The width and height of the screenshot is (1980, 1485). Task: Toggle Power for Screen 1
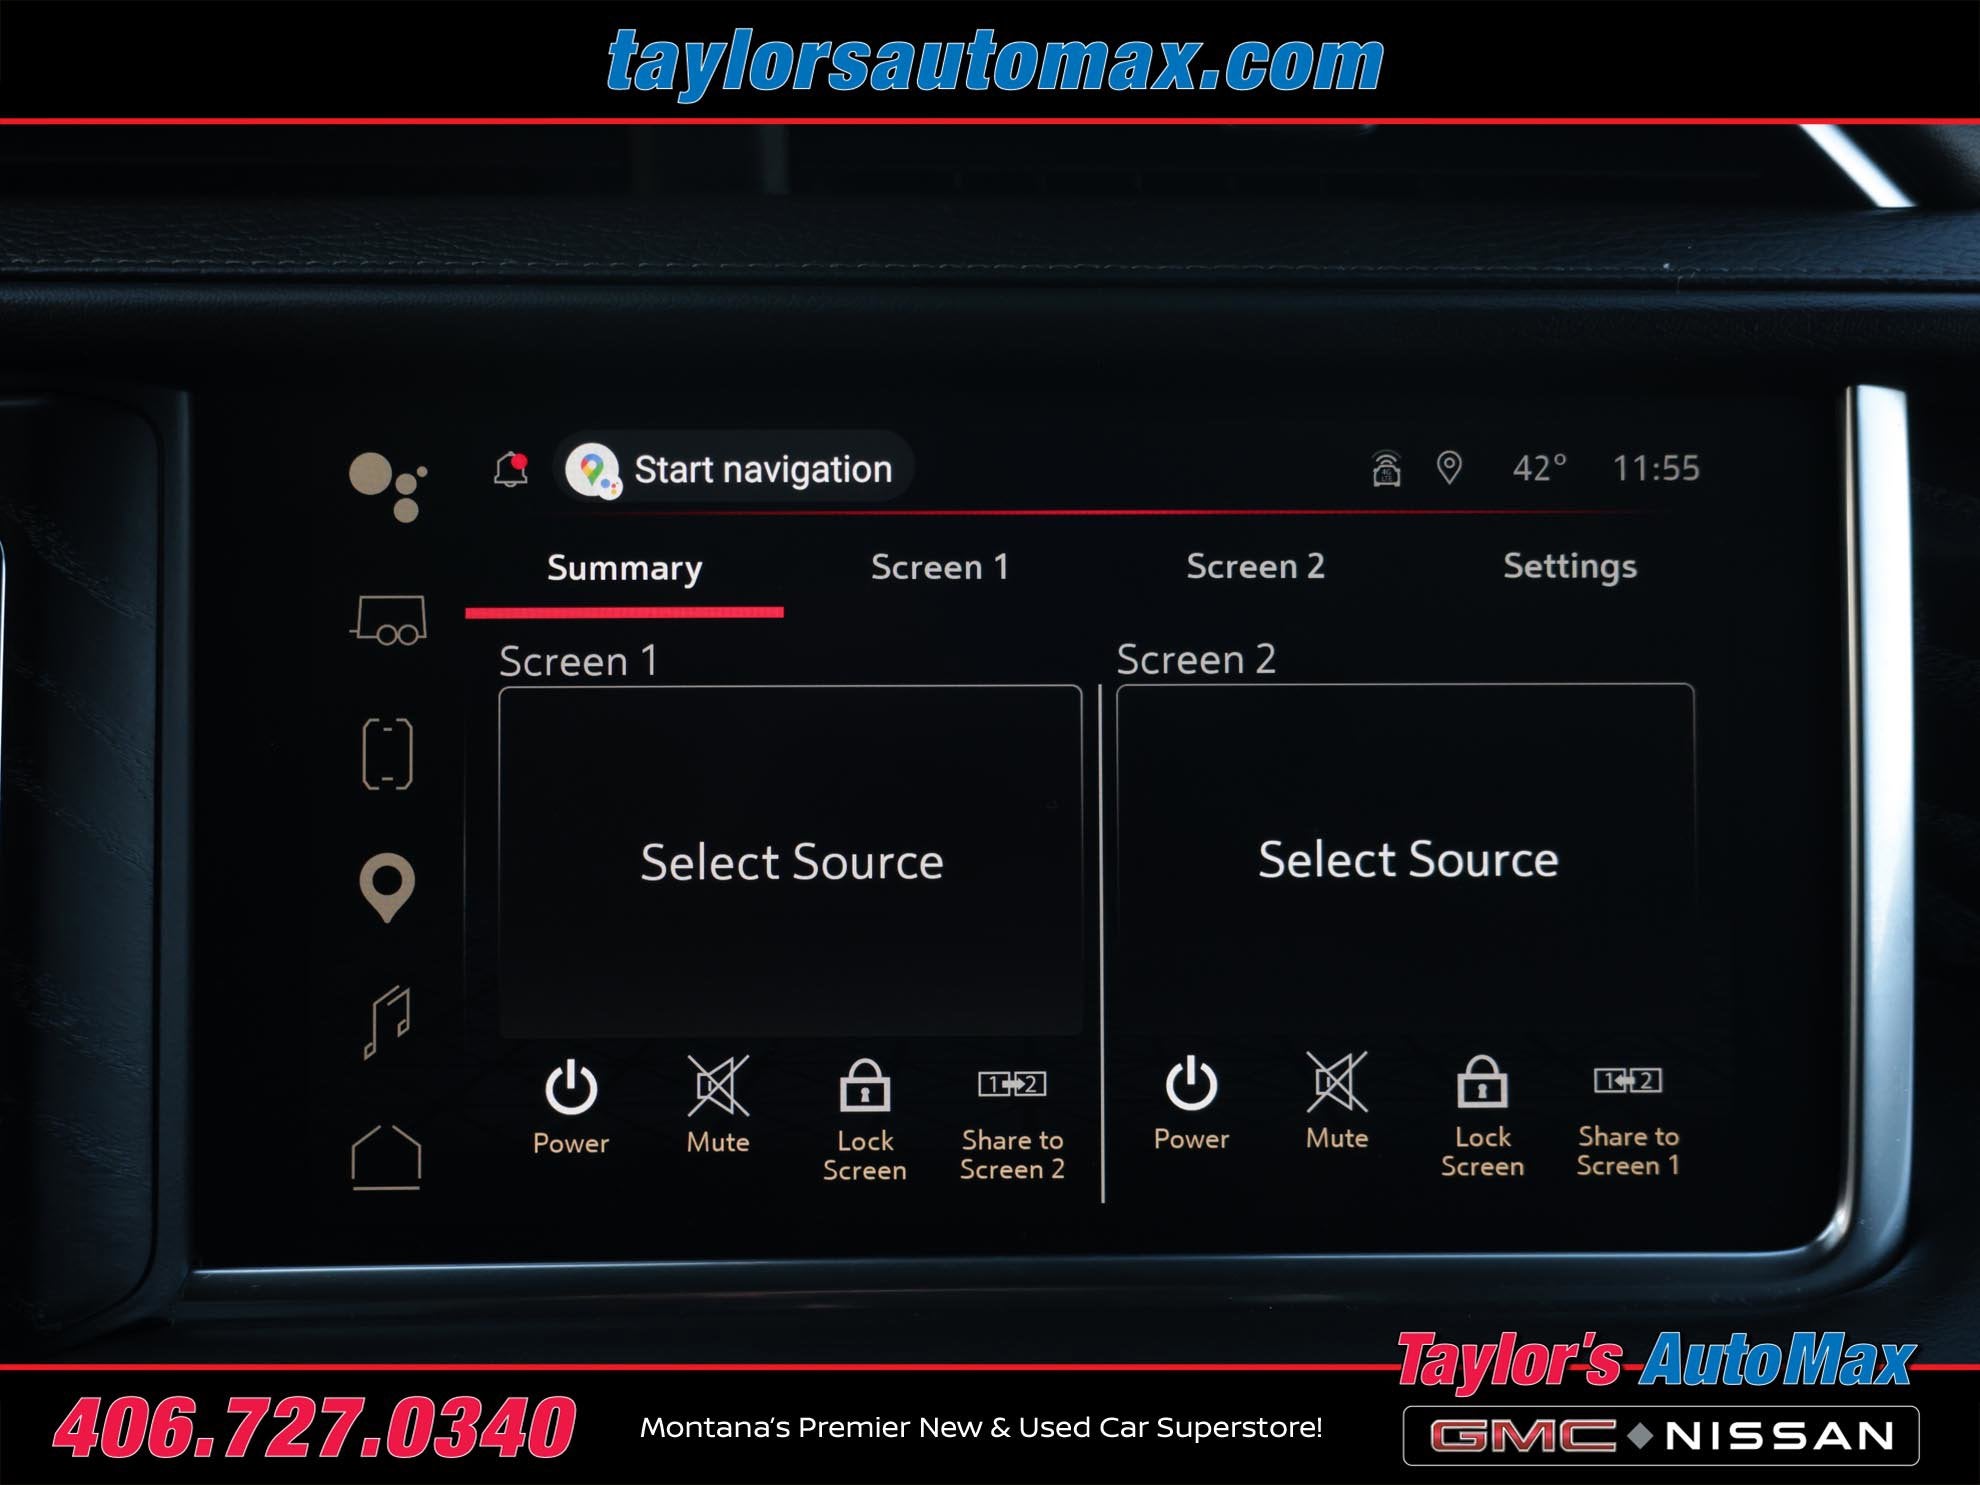571,1107
